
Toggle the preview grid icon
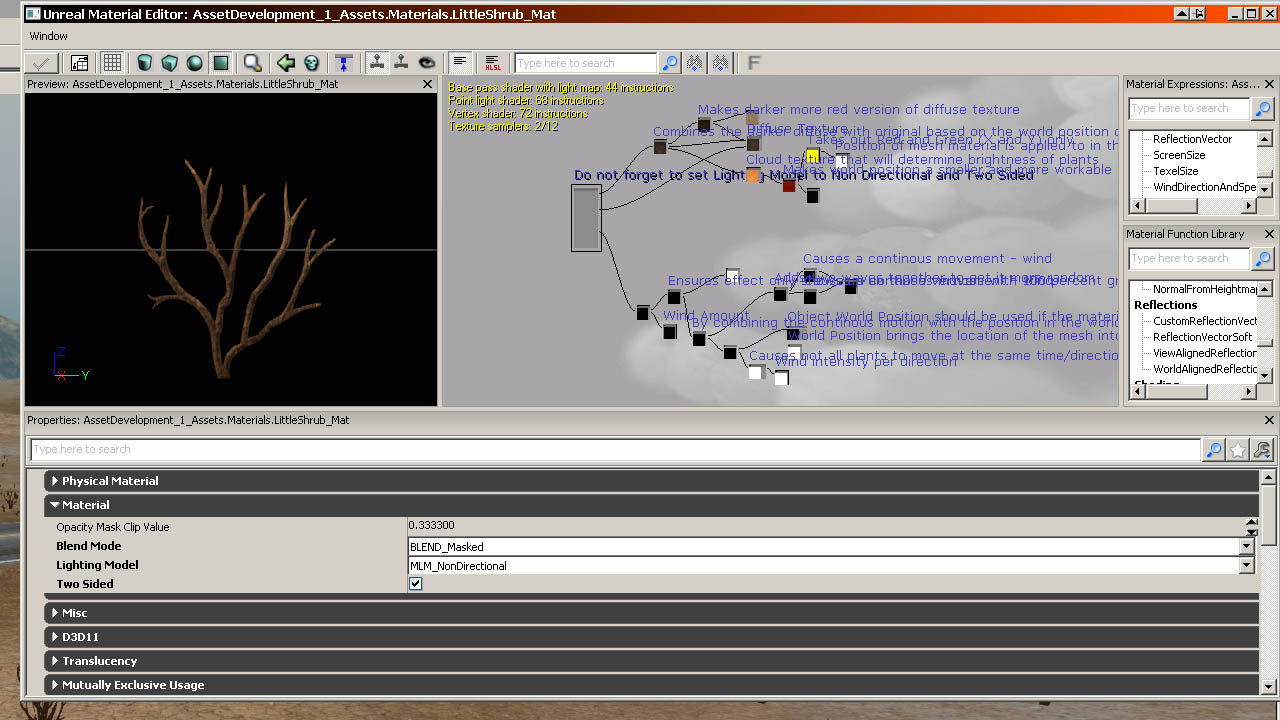(x=112, y=63)
